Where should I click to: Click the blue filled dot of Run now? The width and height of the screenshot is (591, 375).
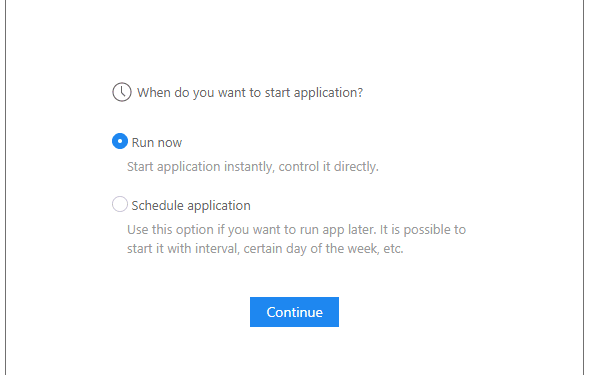tap(120, 141)
